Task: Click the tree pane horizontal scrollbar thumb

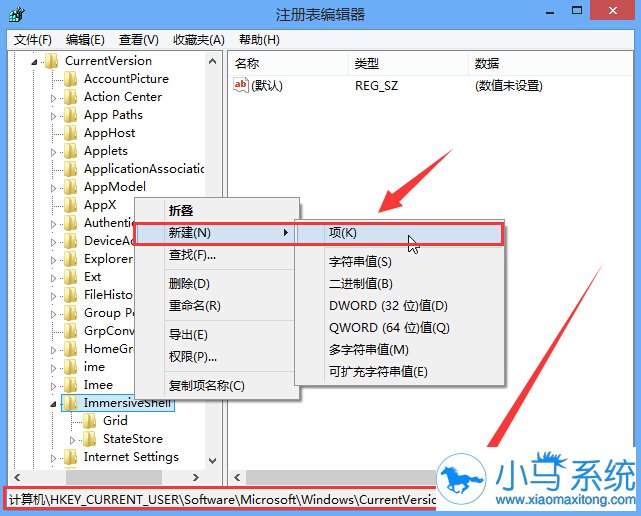Action: pyautogui.click(x=114, y=478)
